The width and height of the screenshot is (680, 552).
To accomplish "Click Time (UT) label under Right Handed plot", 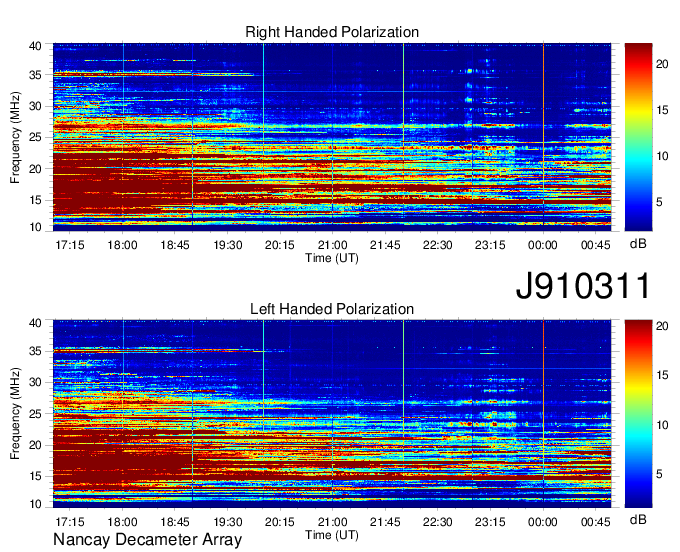I will coord(332,258).
